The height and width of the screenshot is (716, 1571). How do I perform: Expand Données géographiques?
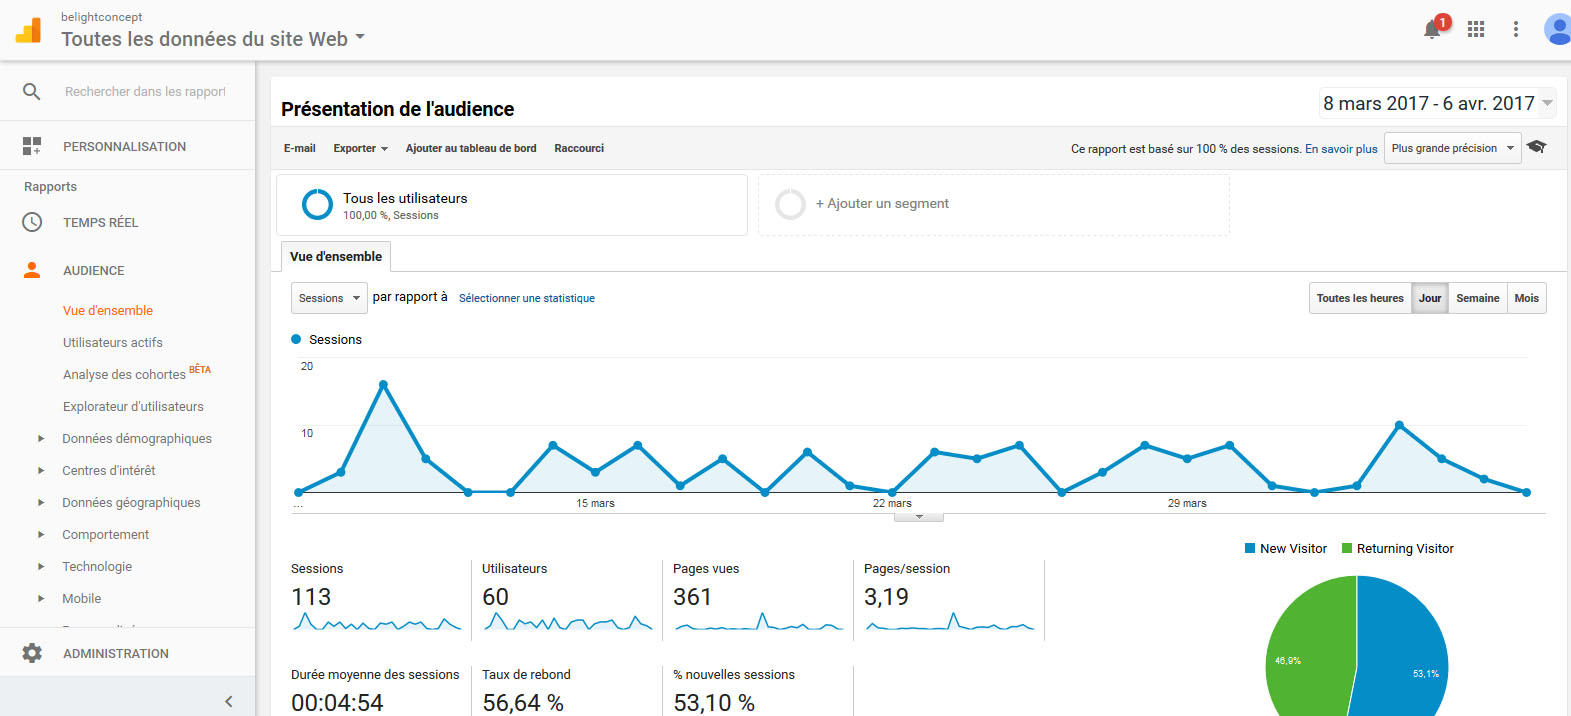41,502
